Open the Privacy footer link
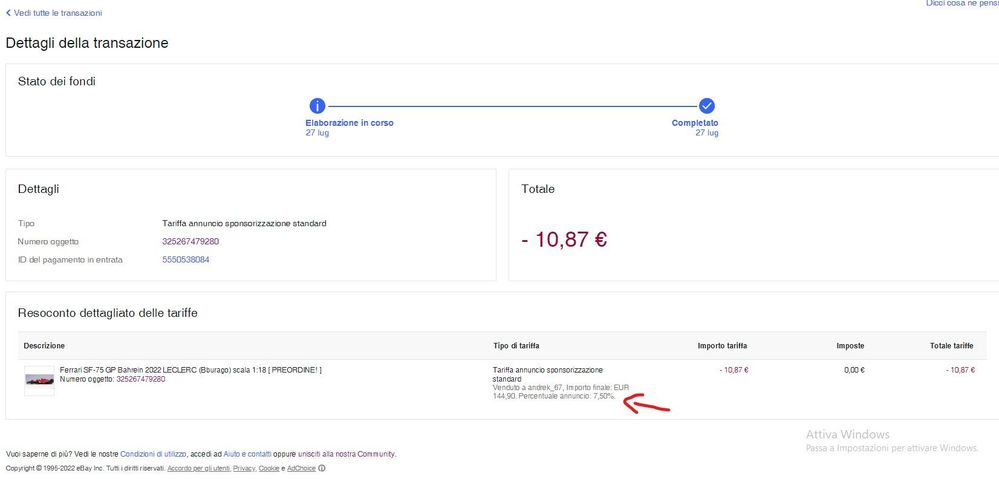 tap(245, 468)
